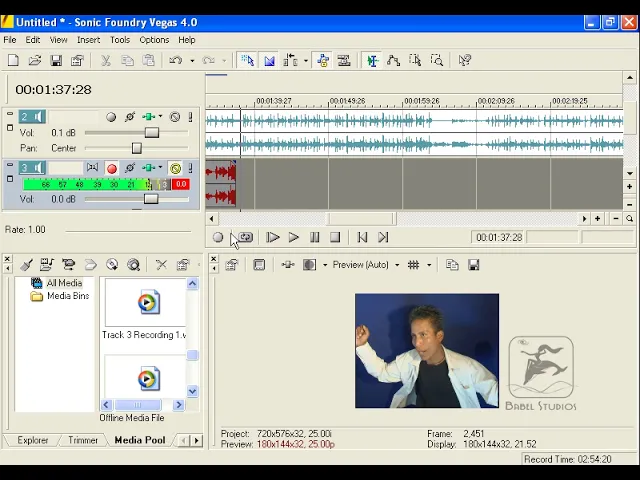Open the Insert menu
The image size is (640, 480).
(x=88, y=40)
